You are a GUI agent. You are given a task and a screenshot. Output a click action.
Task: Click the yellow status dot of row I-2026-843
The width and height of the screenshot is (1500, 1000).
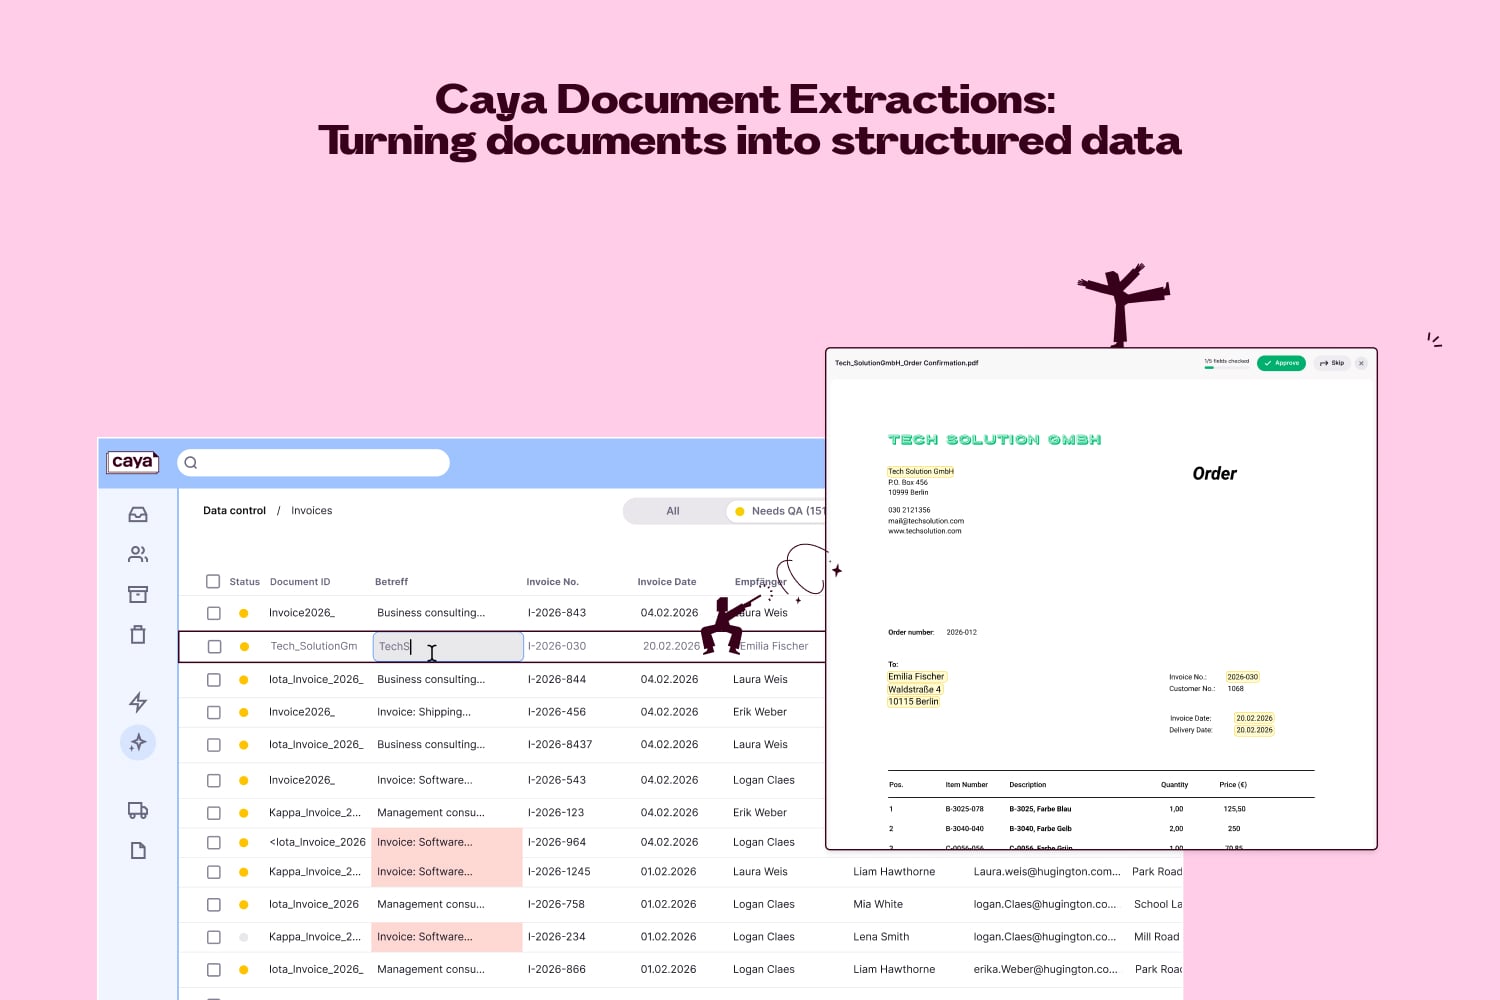[x=243, y=613]
